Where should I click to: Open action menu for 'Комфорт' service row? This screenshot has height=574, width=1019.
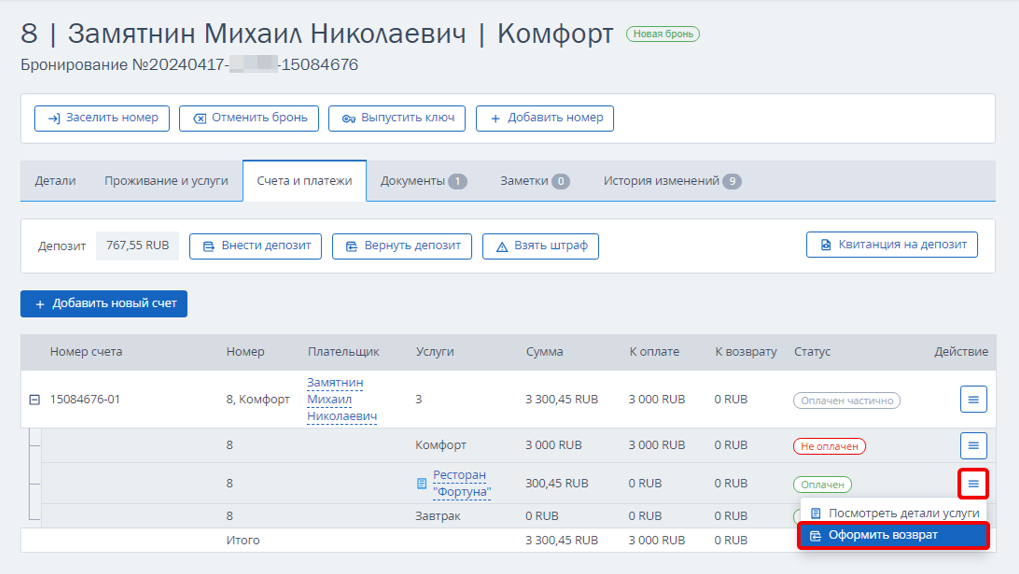click(x=973, y=445)
